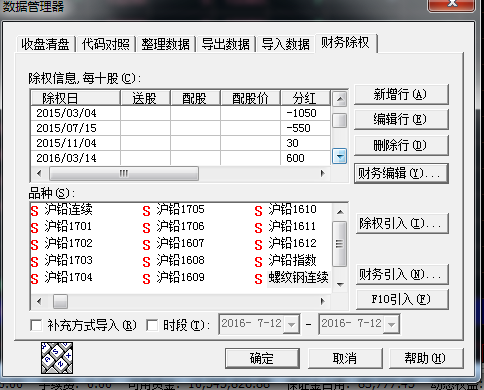Click the 分红 value -1050

click(301, 113)
